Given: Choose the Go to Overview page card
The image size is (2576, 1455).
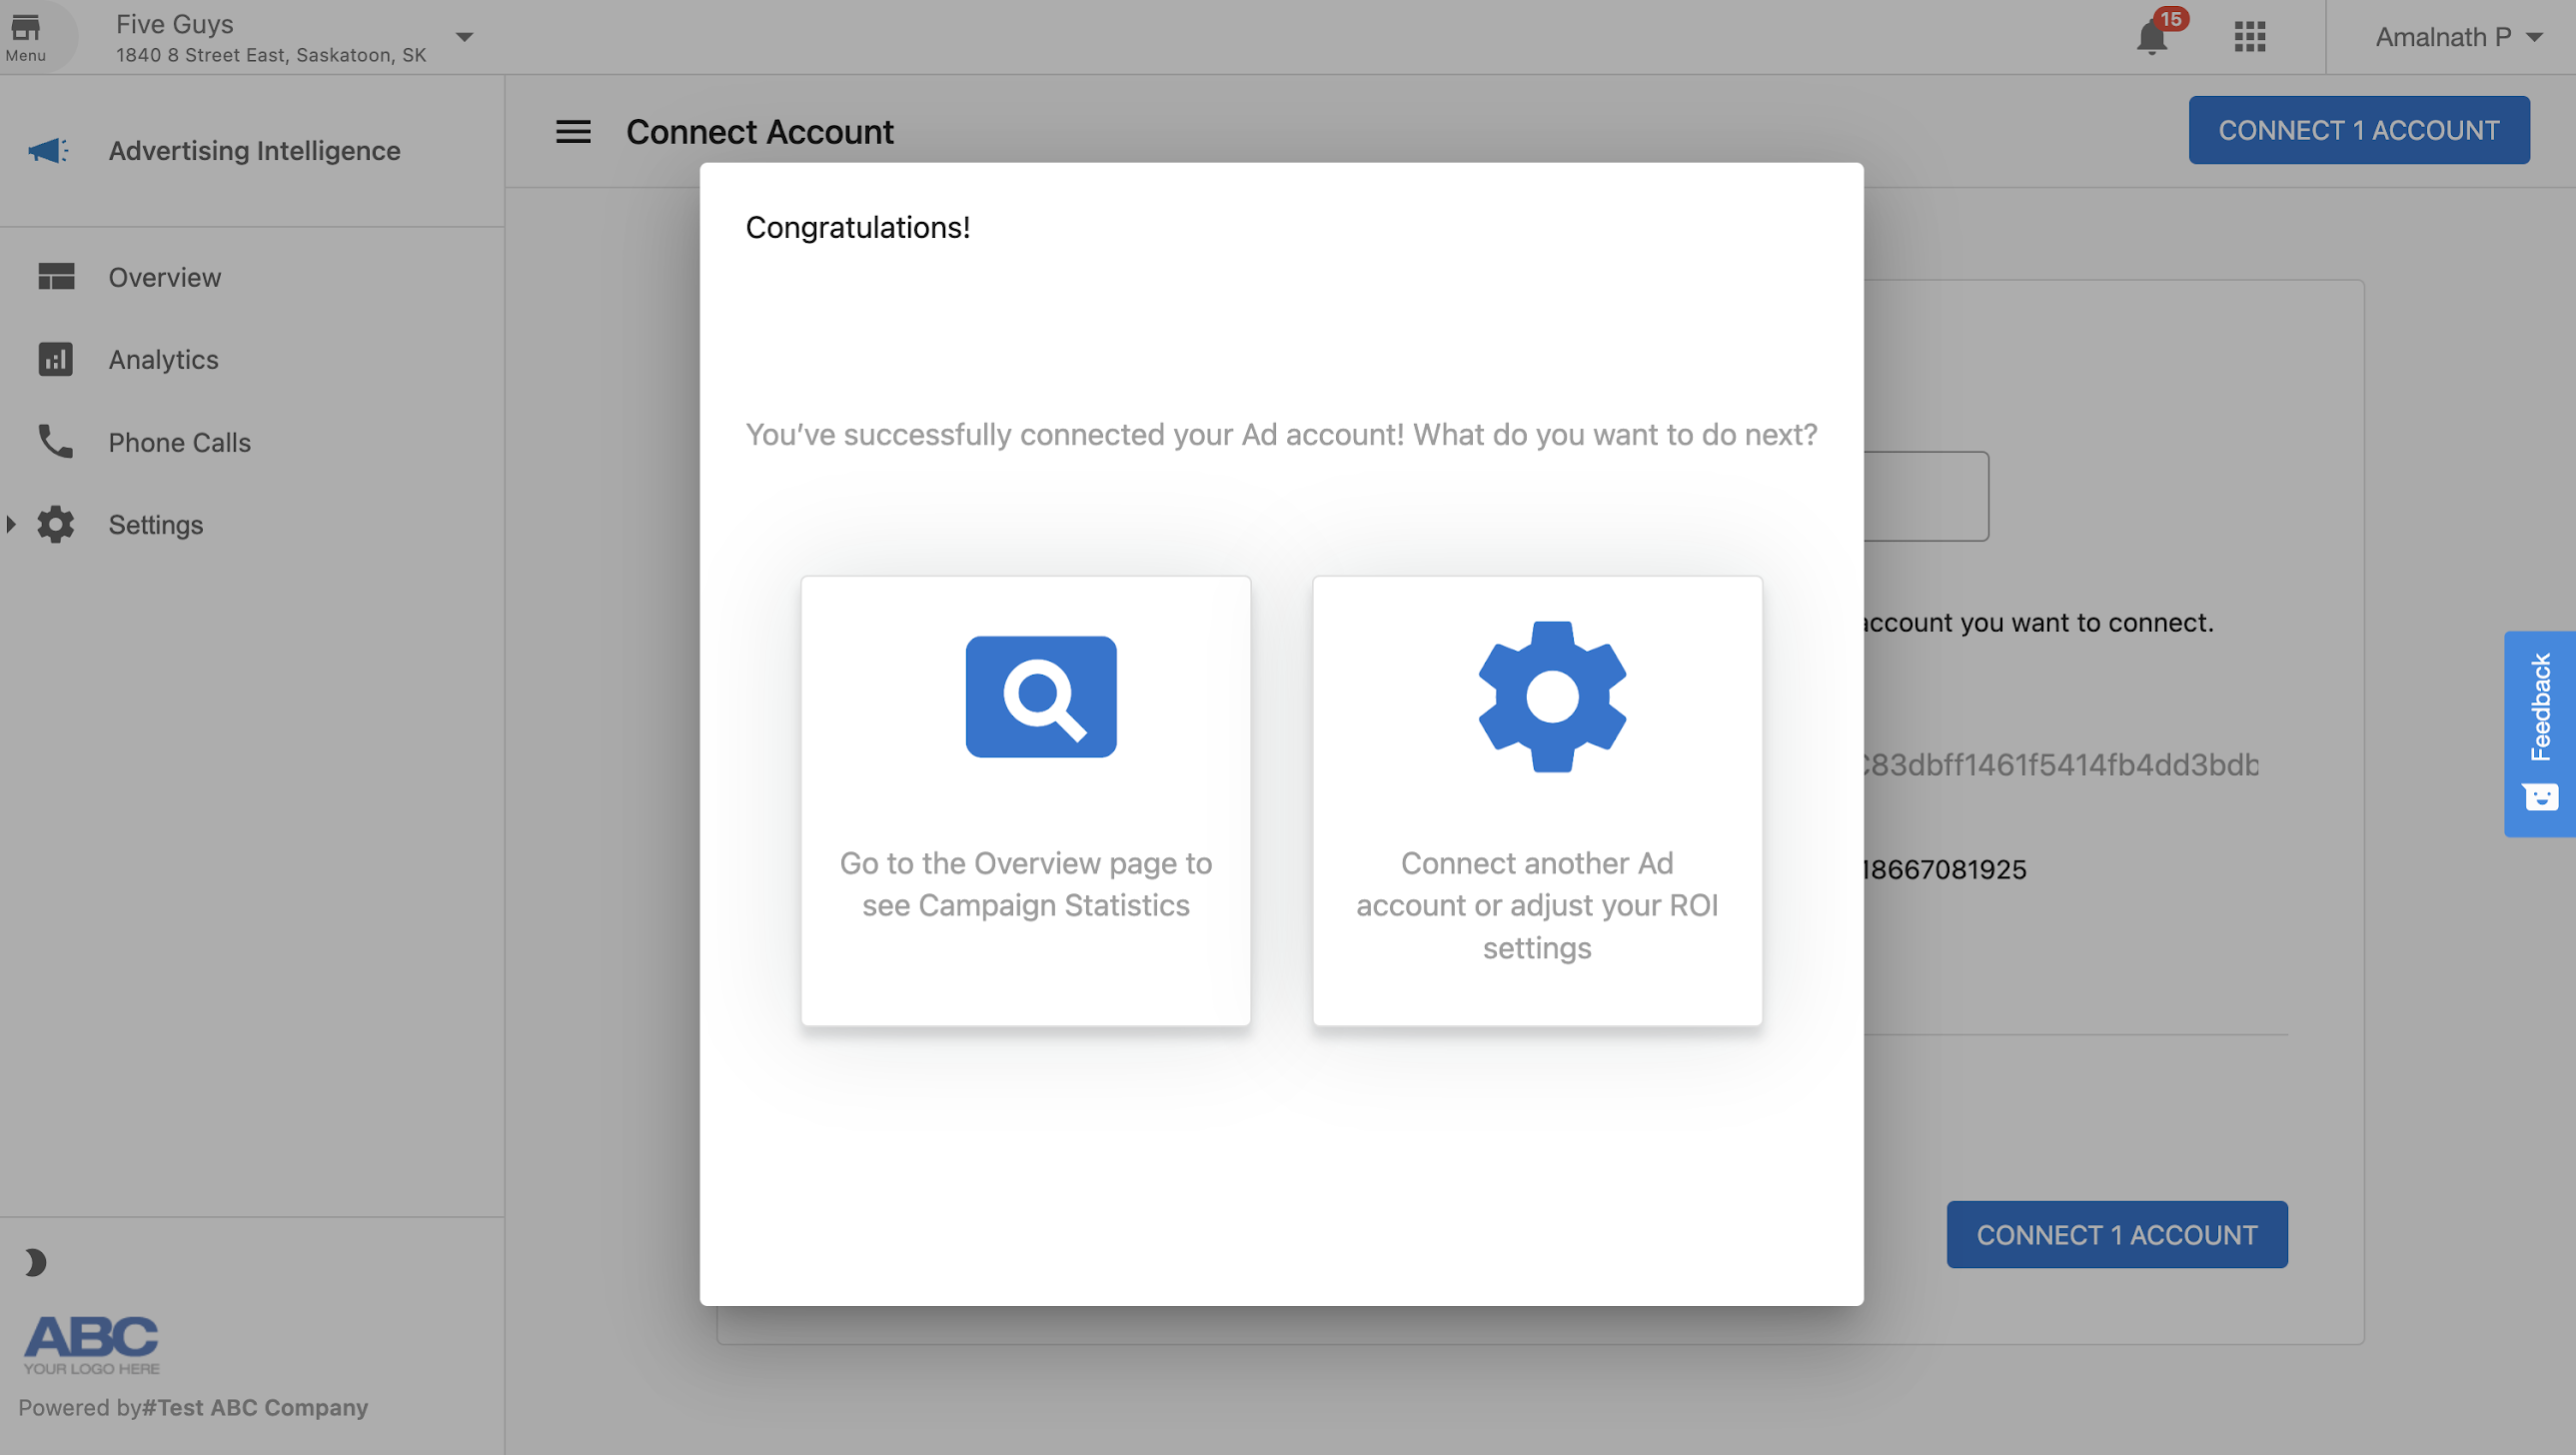Looking at the screenshot, I should coord(1025,800).
